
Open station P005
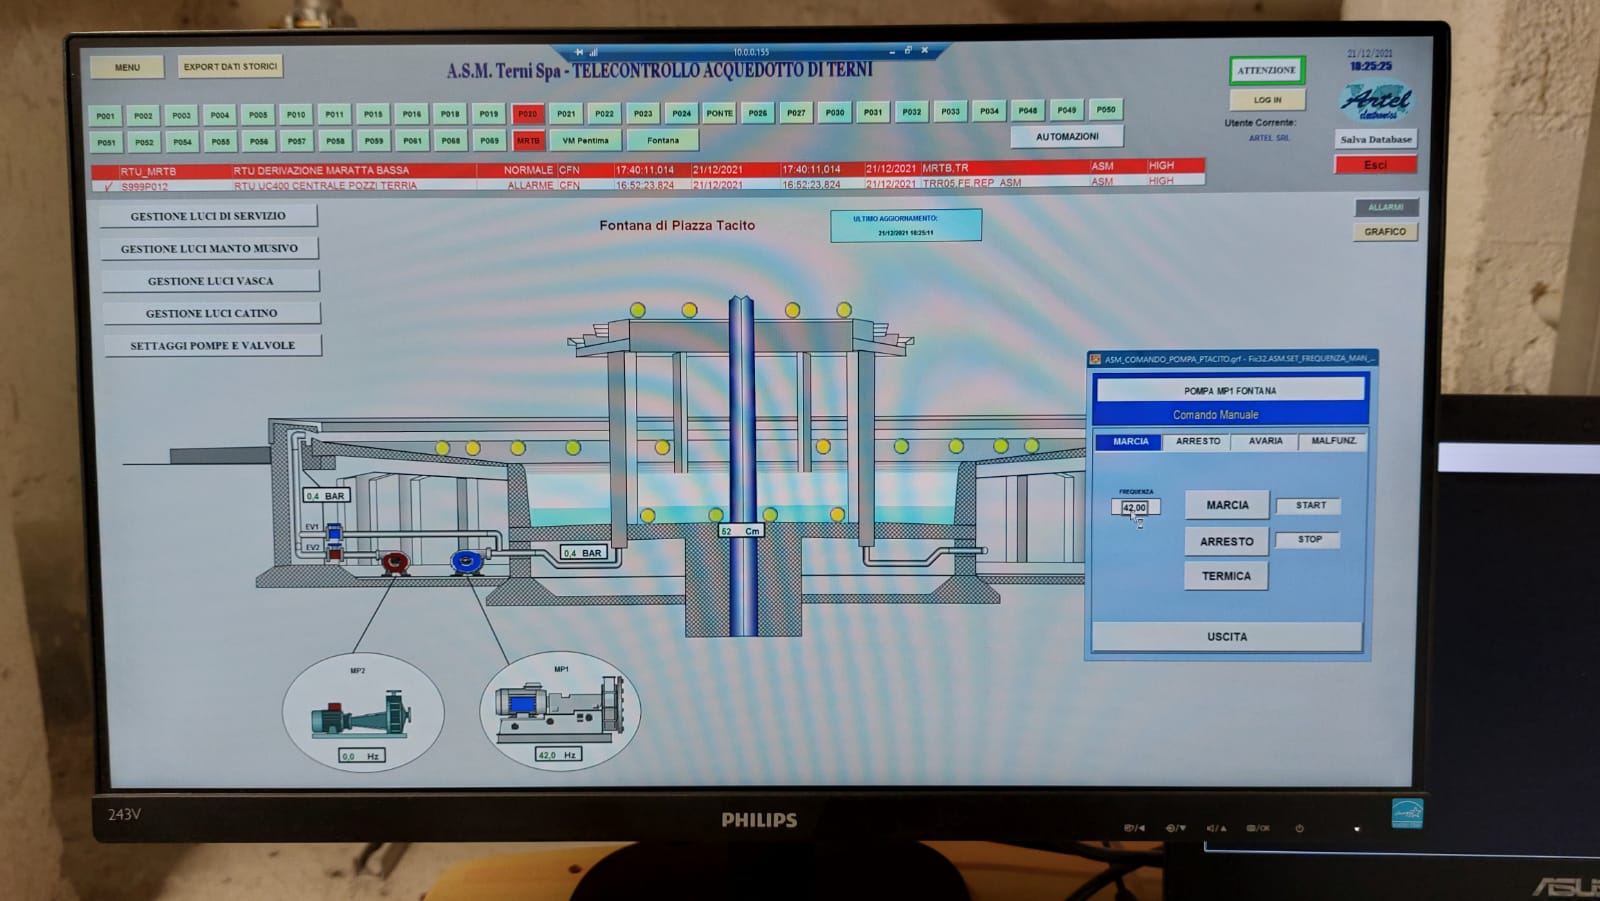coord(258,115)
